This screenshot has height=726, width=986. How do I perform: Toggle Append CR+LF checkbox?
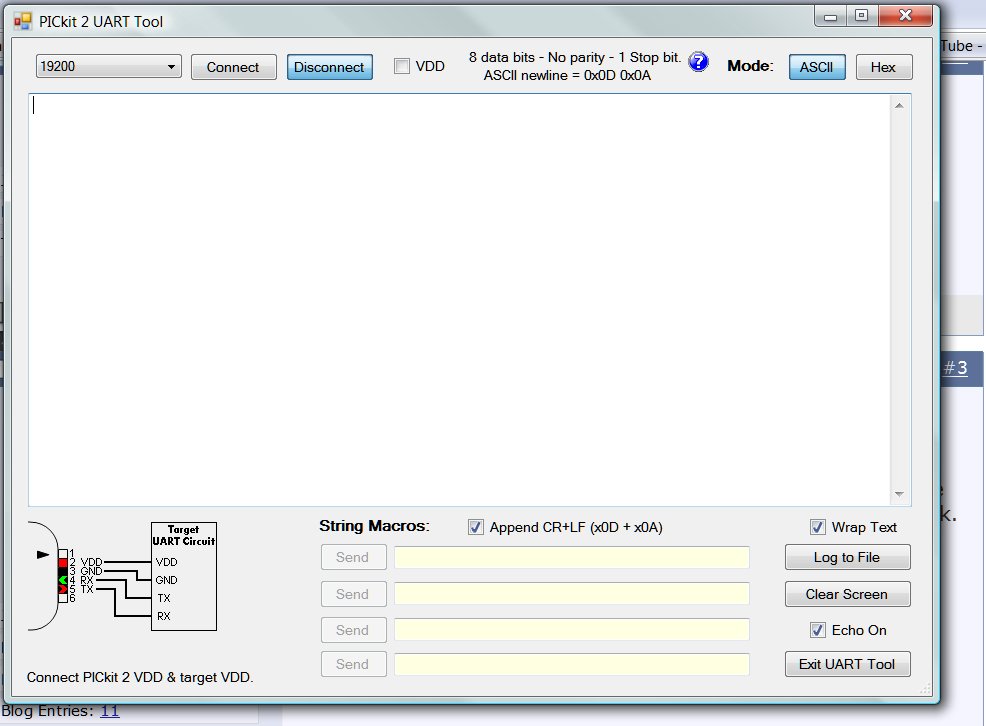pos(476,527)
